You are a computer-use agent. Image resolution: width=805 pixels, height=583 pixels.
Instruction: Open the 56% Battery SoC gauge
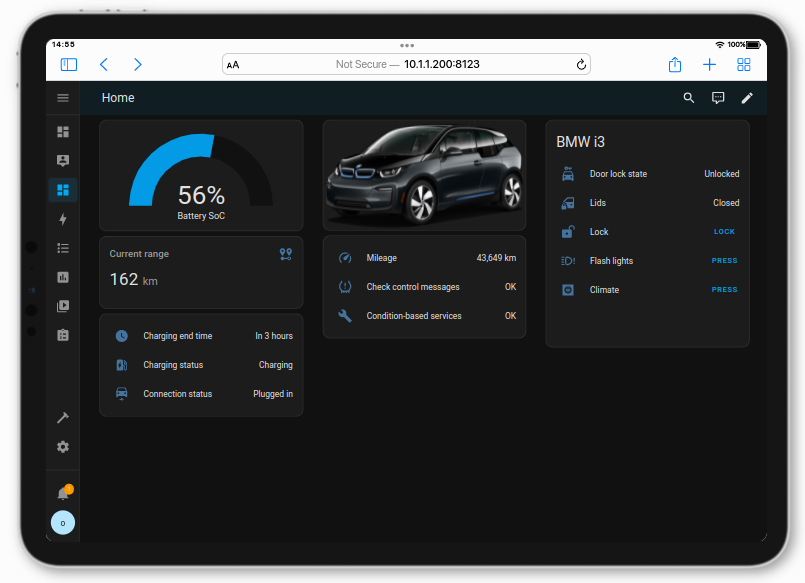pyautogui.click(x=201, y=176)
